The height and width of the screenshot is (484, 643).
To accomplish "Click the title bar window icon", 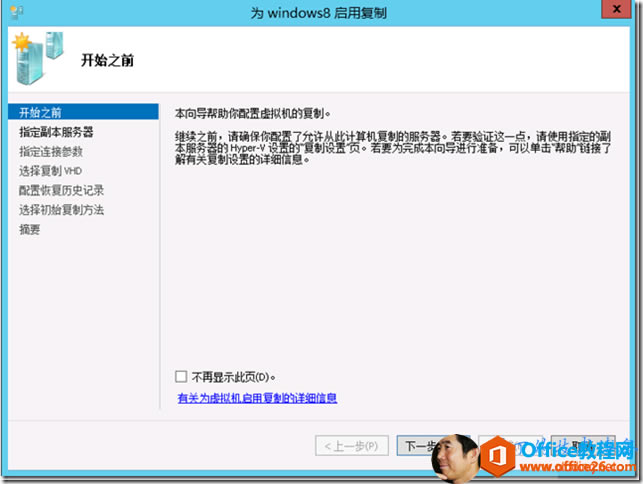I will tap(16, 11).
